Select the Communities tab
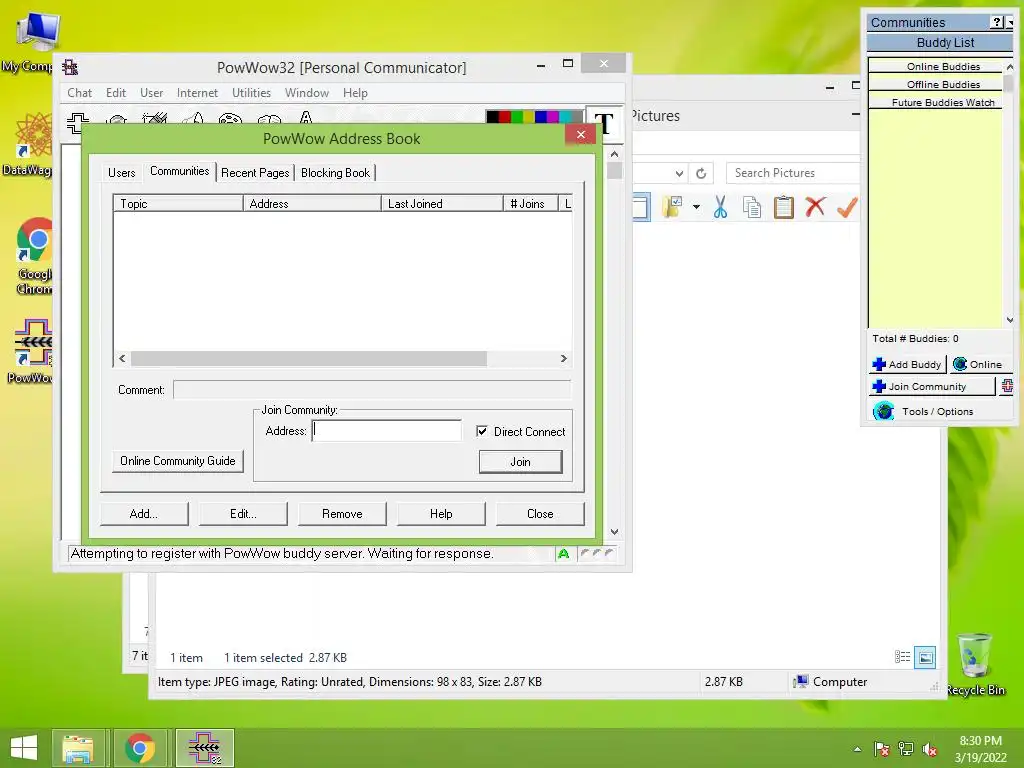The height and width of the screenshot is (768, 1024). point(180,171)
